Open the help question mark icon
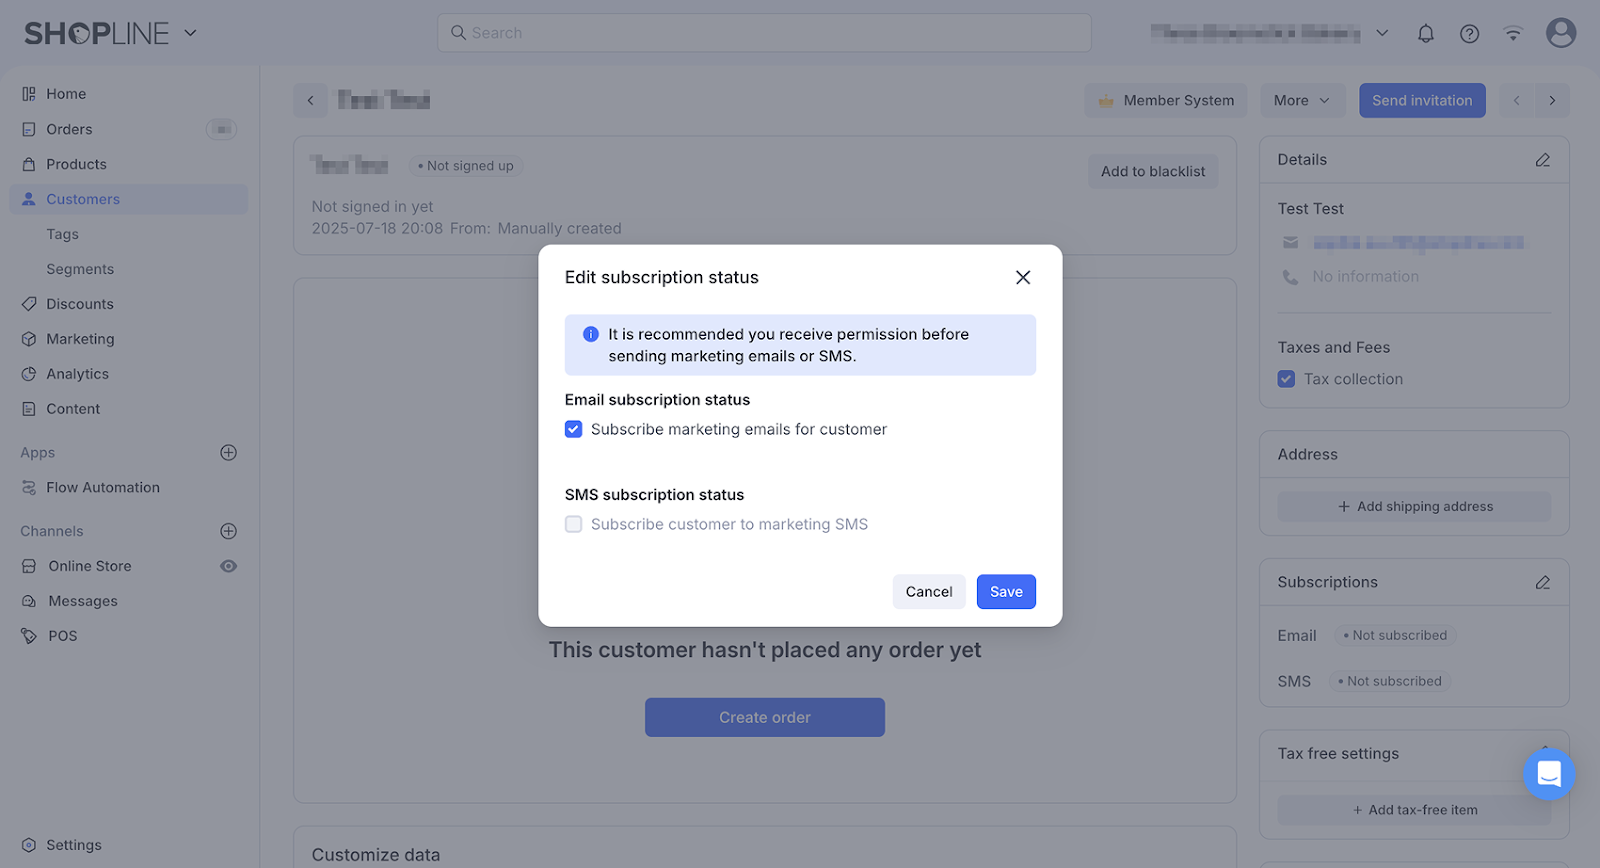The width and height of the screenshot is (1600, 868). coord(1469,33)
